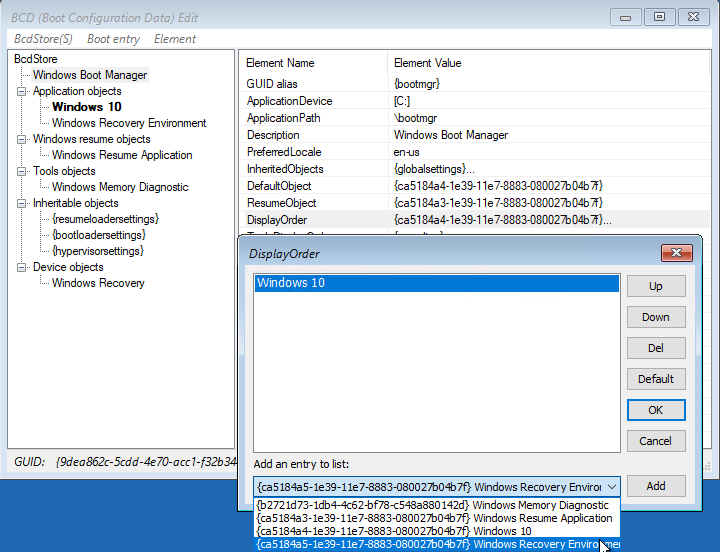
Task: Click the Up button in DisplayOrder
Action: click(656, 286)
